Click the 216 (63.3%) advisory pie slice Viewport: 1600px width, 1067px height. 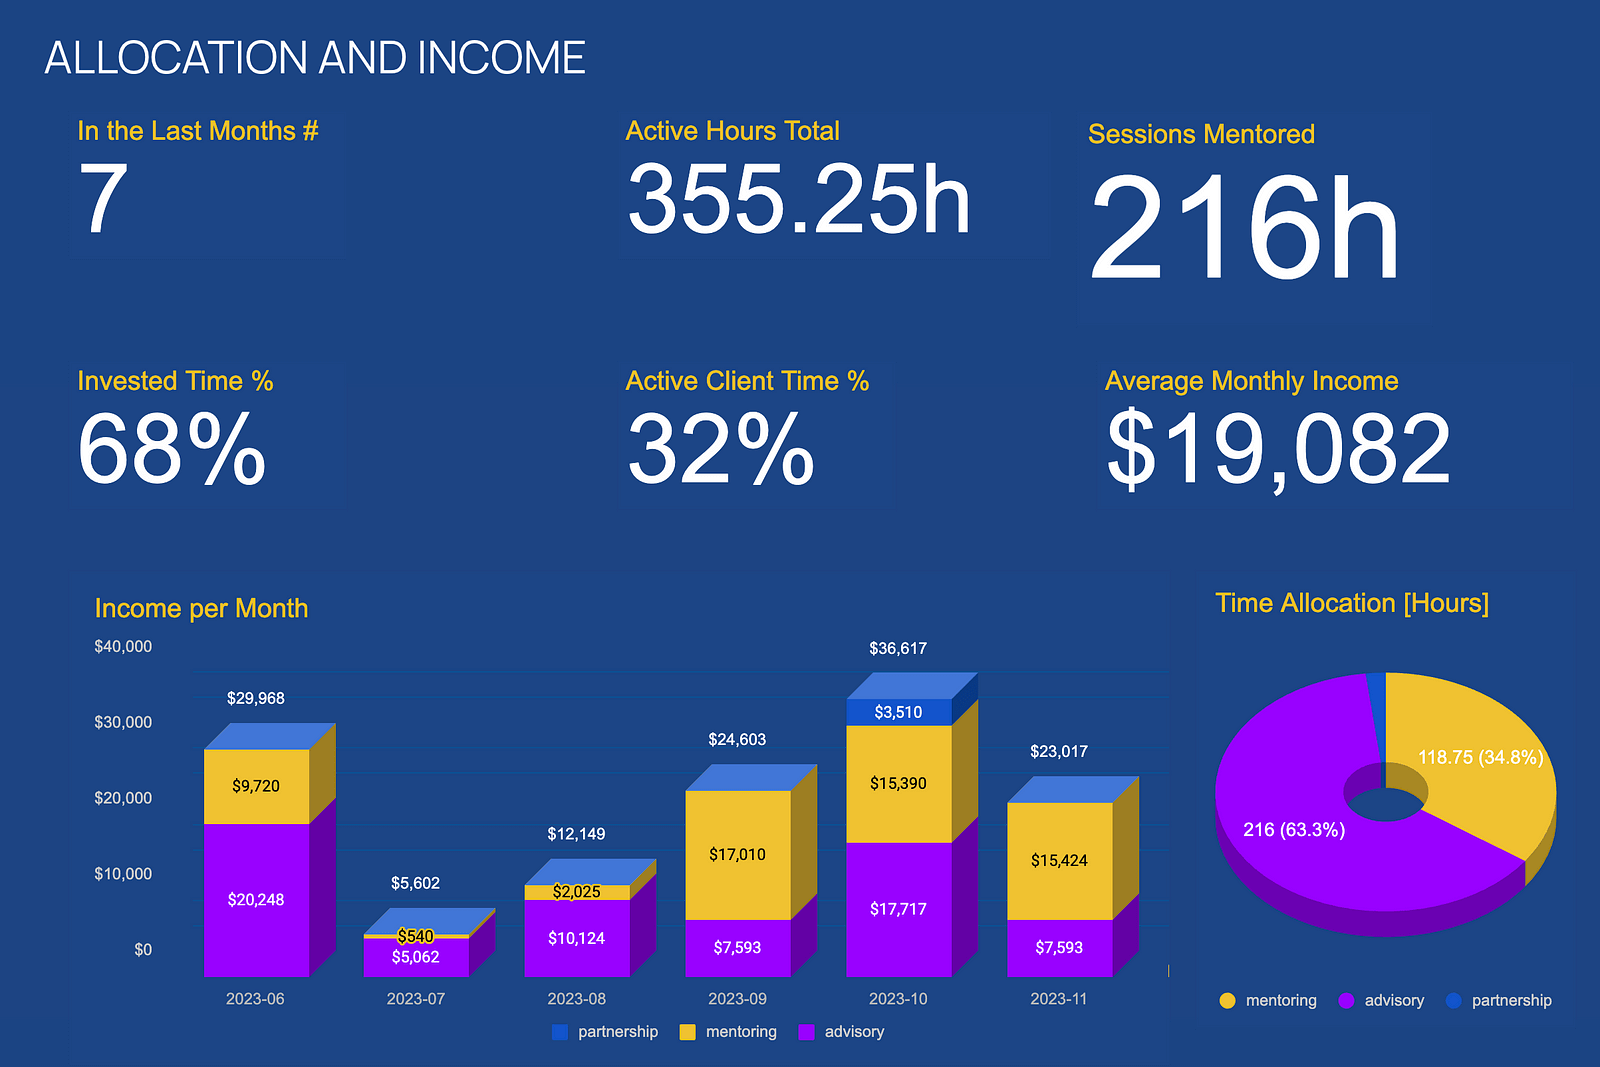1294,830
